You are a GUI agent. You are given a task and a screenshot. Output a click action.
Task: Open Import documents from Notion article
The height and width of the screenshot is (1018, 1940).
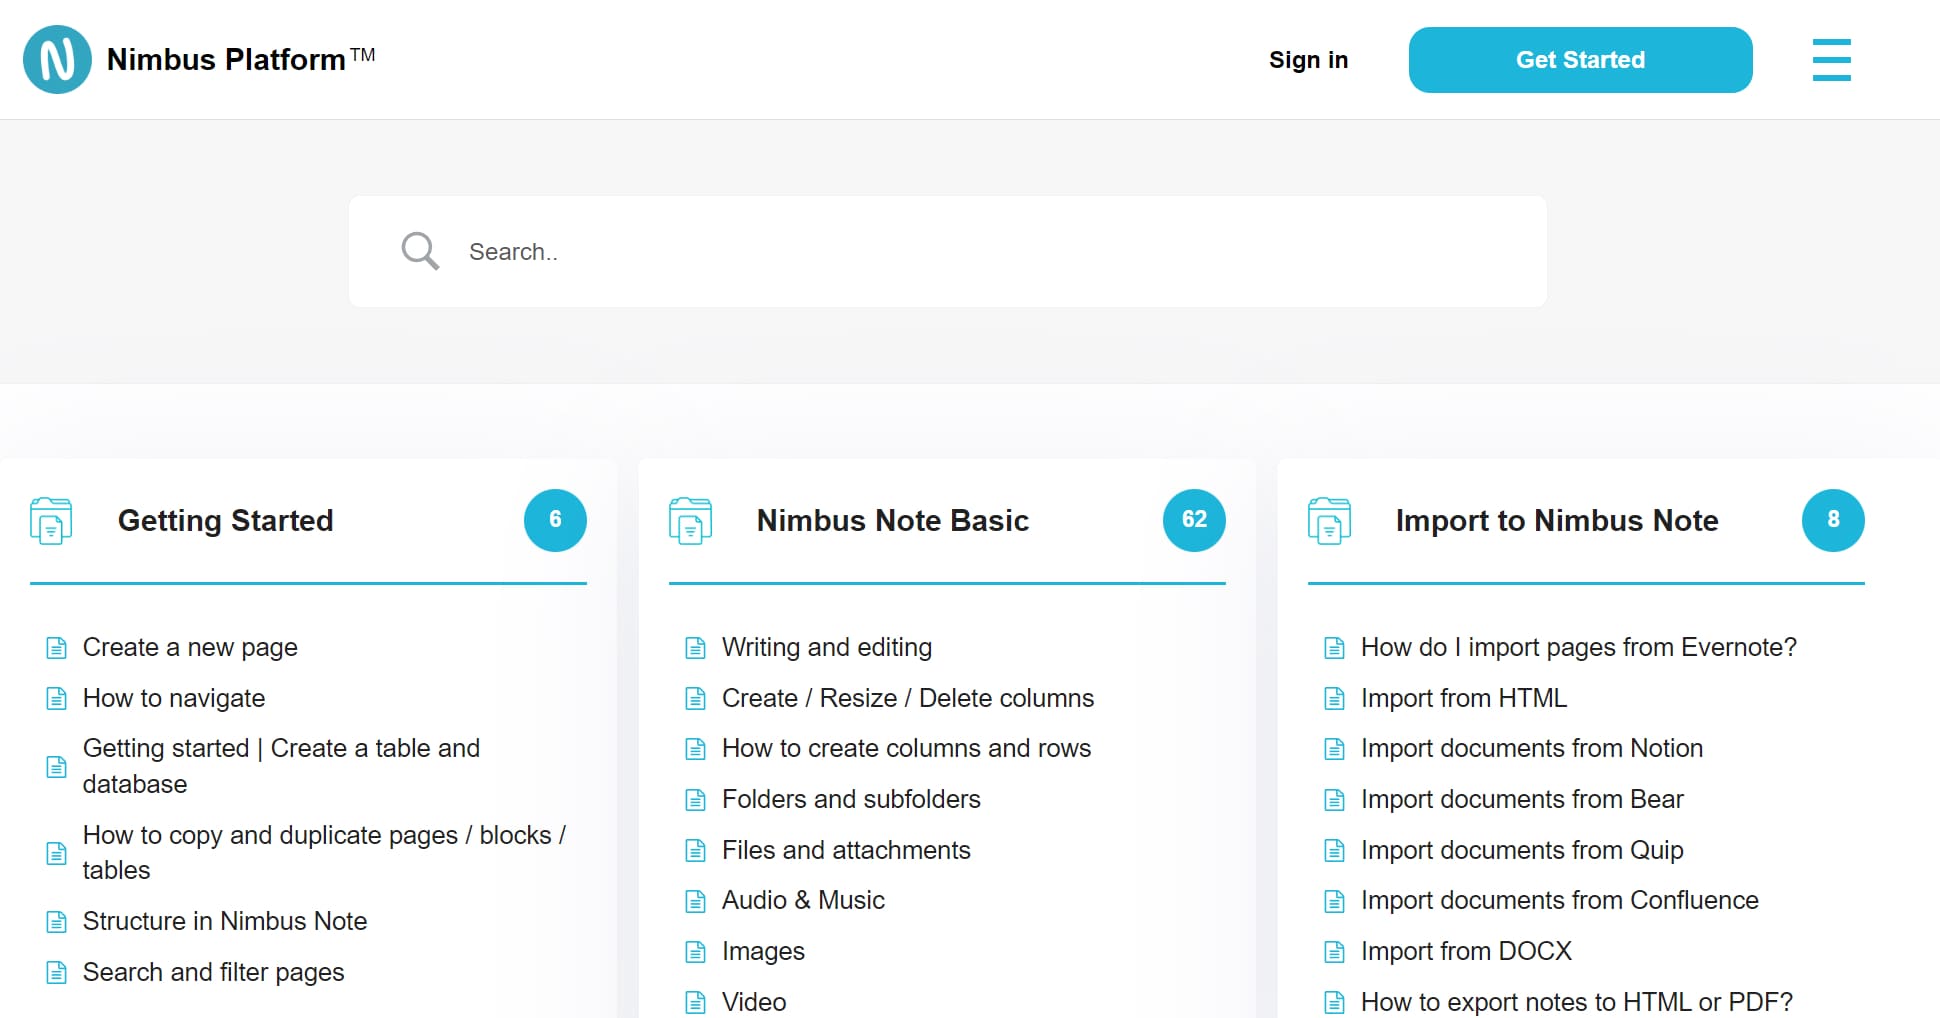pos(1532,749)
